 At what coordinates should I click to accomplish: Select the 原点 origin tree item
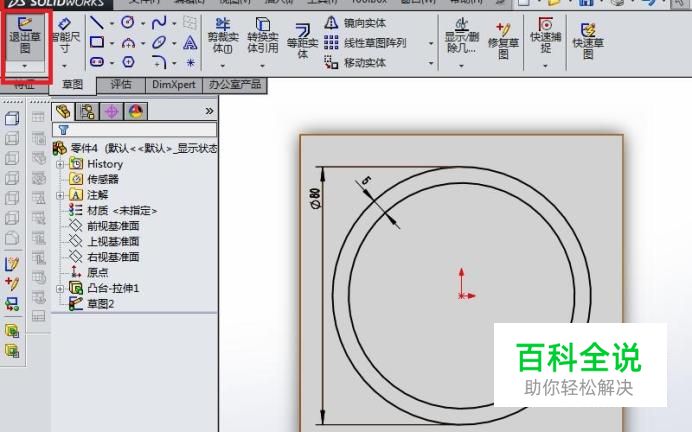tap(90, 272)
